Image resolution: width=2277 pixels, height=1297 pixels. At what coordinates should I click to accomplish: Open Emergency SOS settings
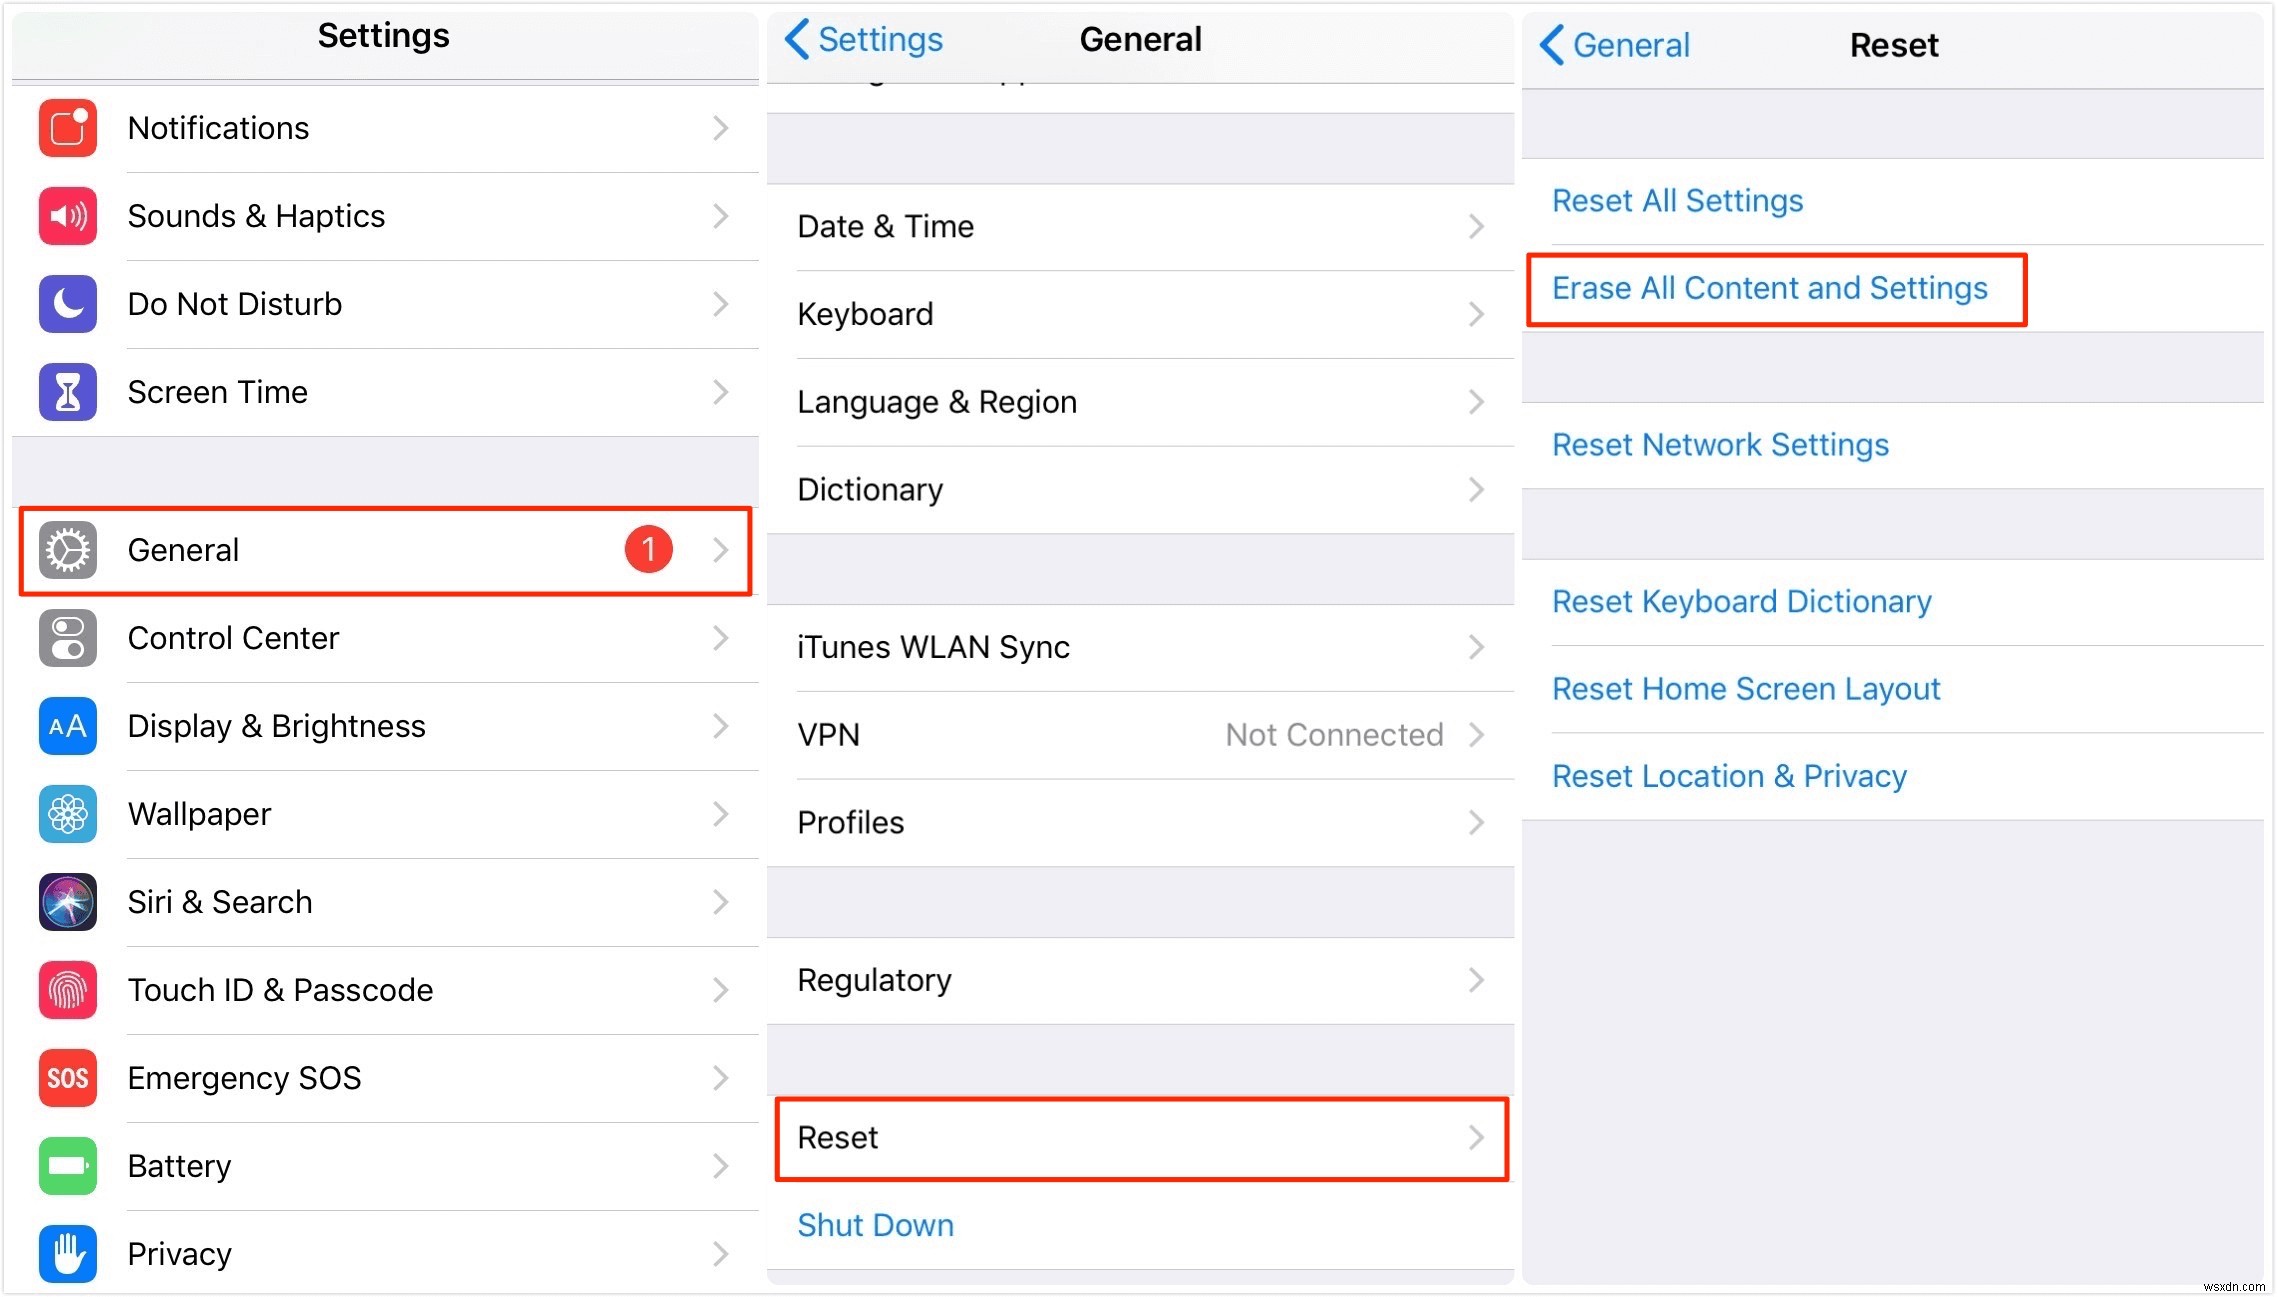(383, 1076)
